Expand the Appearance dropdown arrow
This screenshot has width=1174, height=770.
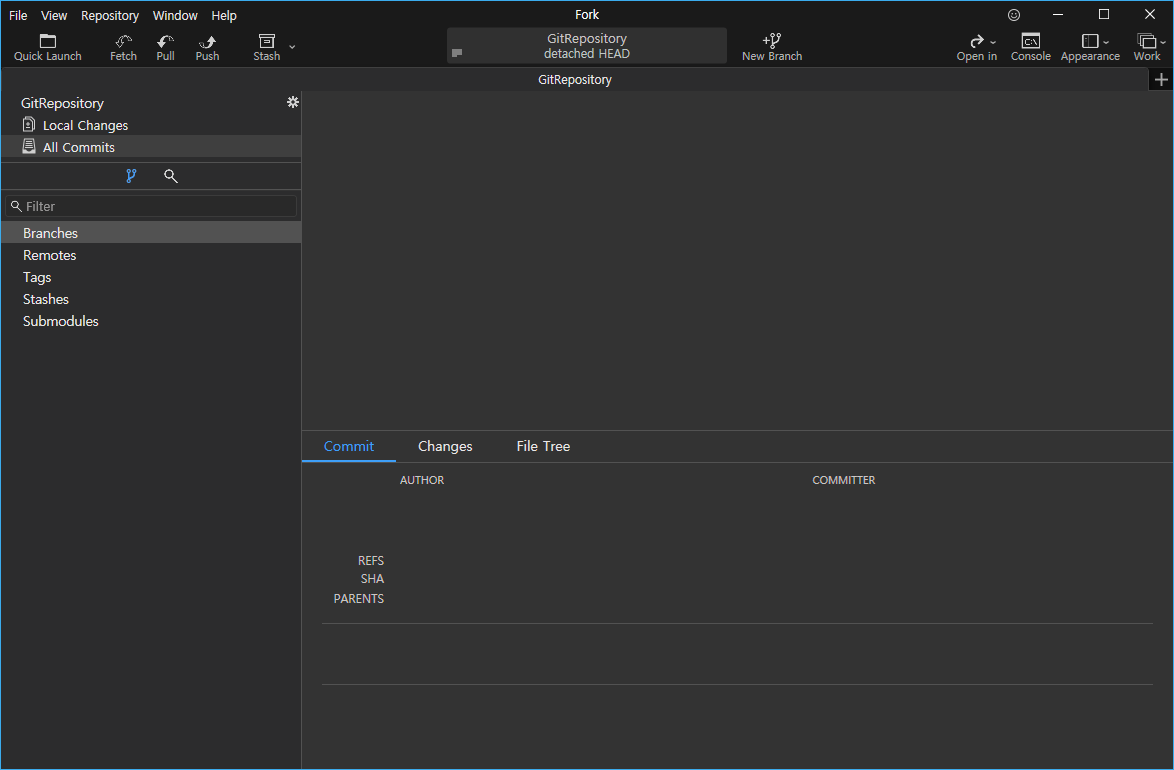click(1106, 43)
